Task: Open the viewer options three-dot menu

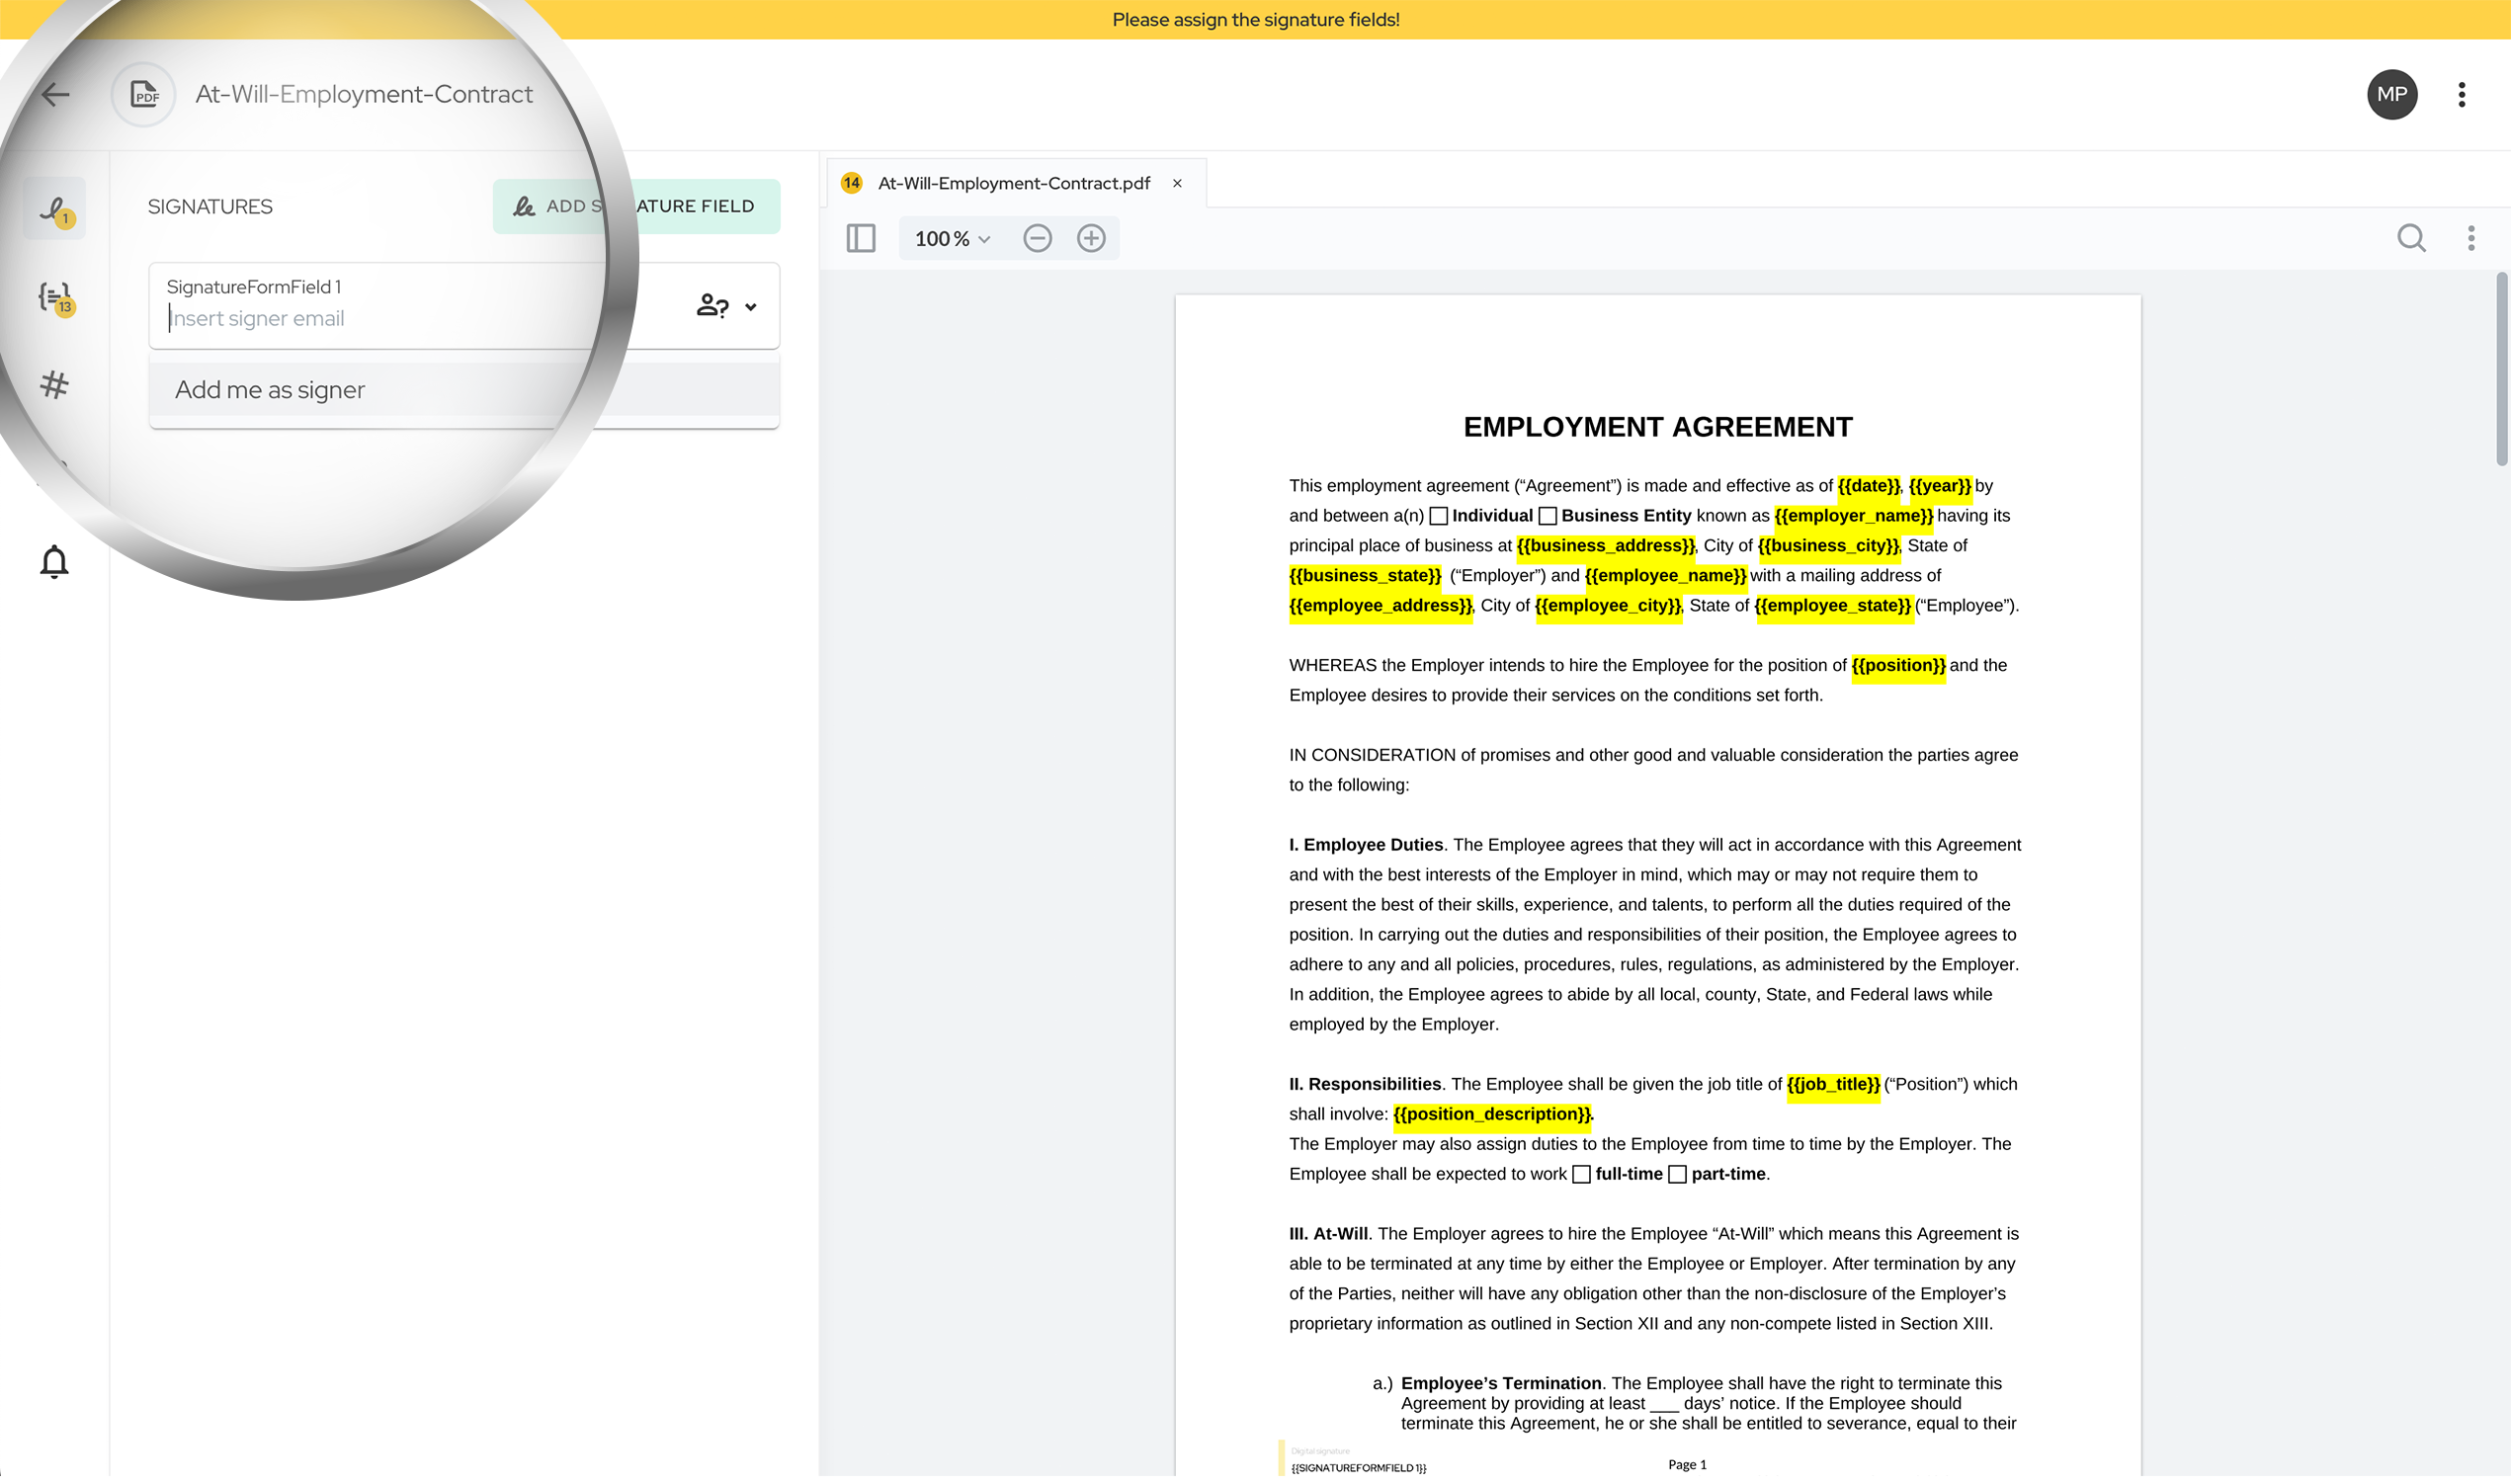Action: 2471,238
